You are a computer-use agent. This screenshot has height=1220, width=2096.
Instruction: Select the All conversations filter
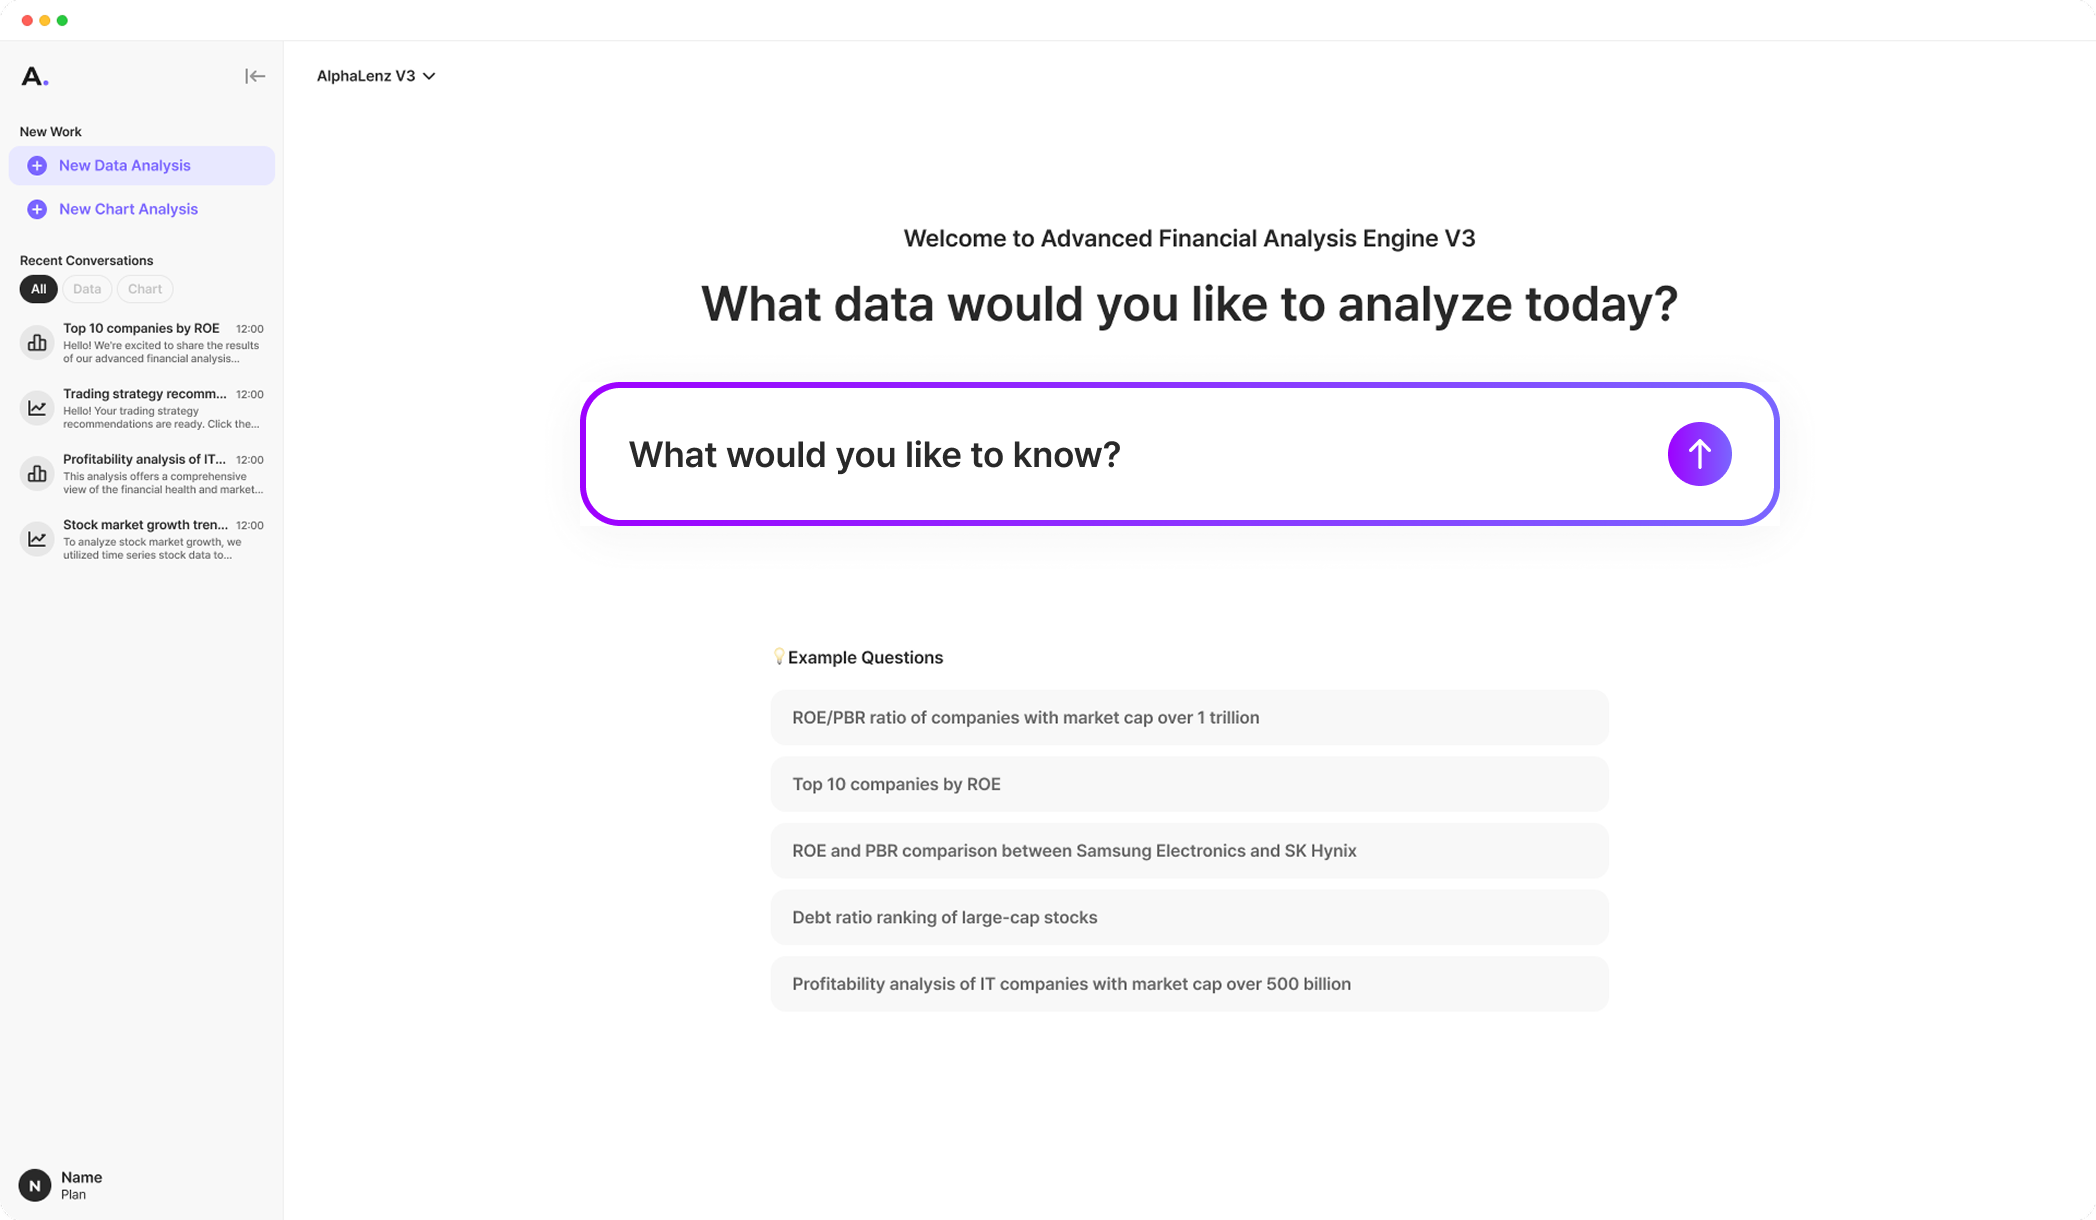pos(38,289)
